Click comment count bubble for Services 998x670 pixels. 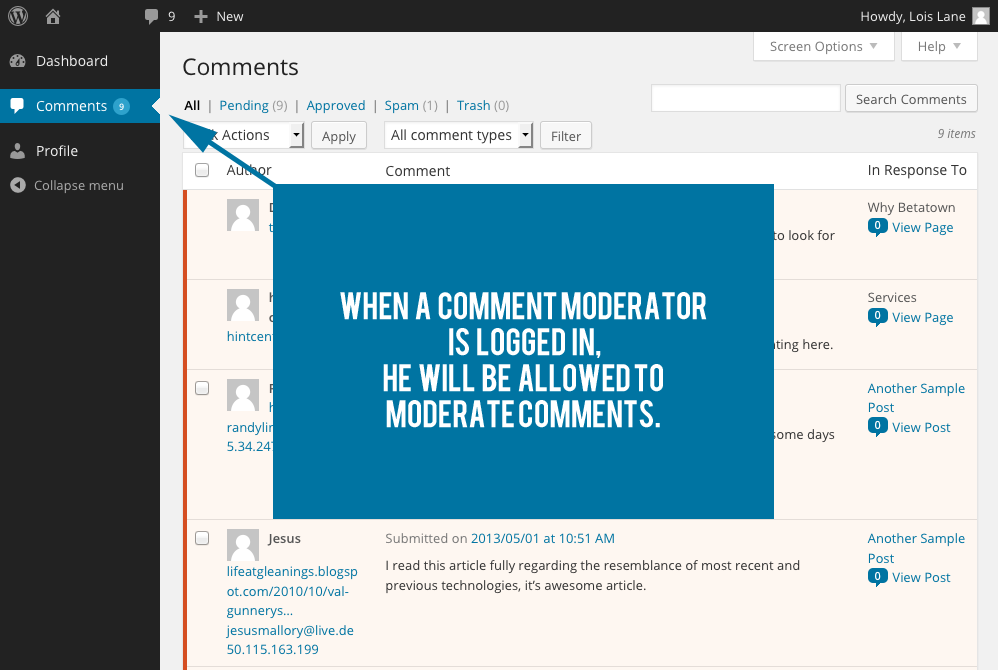(877, 316)
